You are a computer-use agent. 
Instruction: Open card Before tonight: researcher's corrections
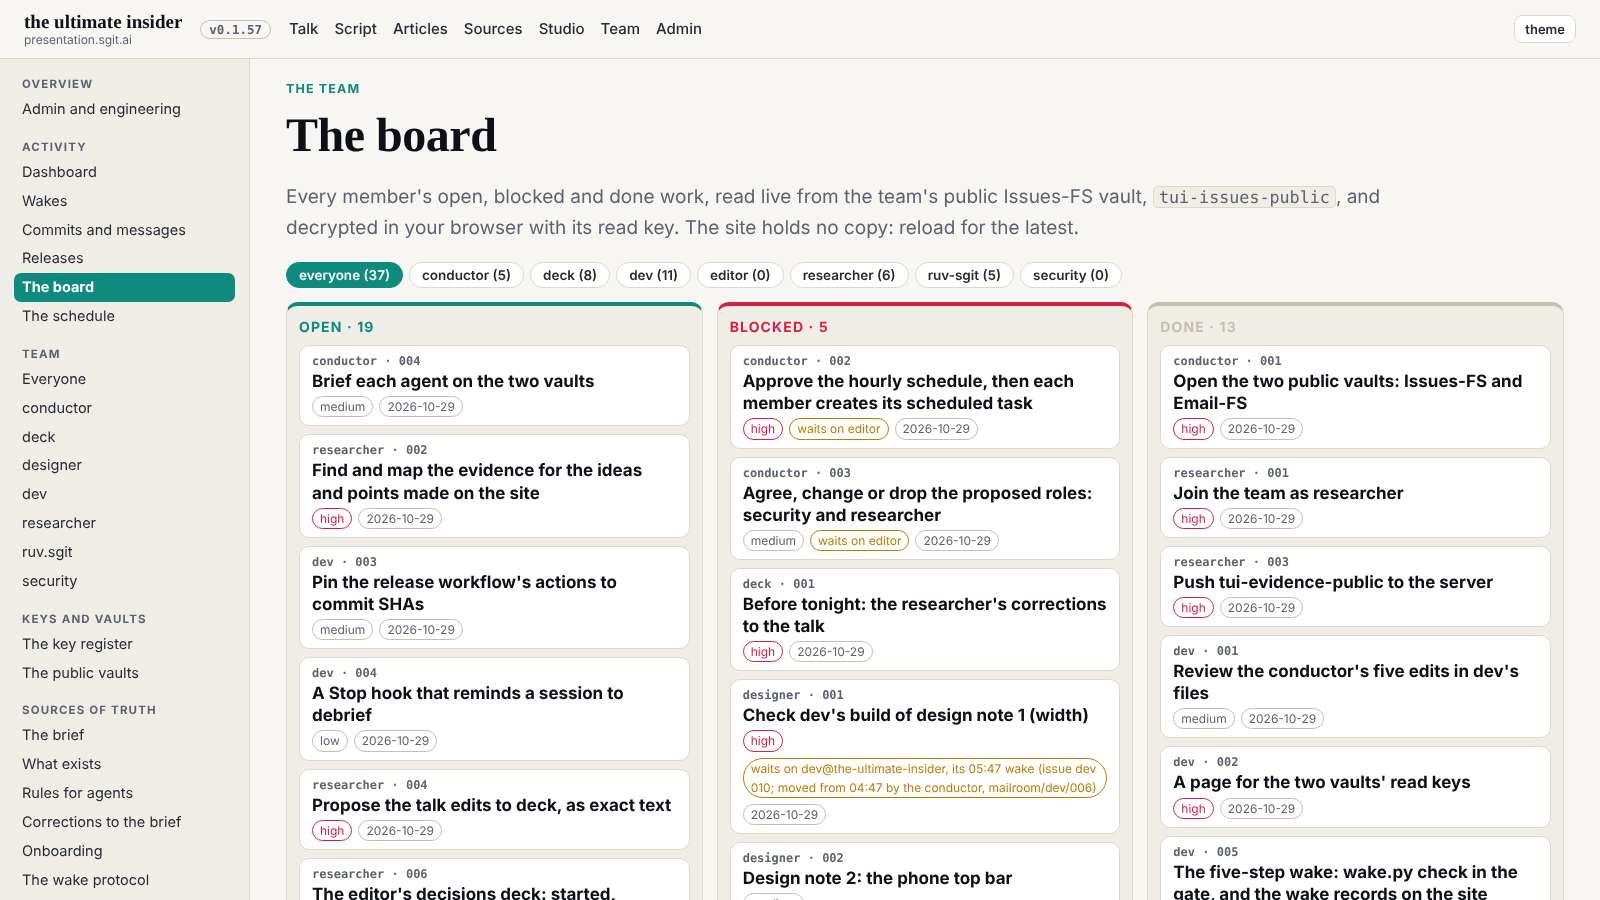[925, 619]
